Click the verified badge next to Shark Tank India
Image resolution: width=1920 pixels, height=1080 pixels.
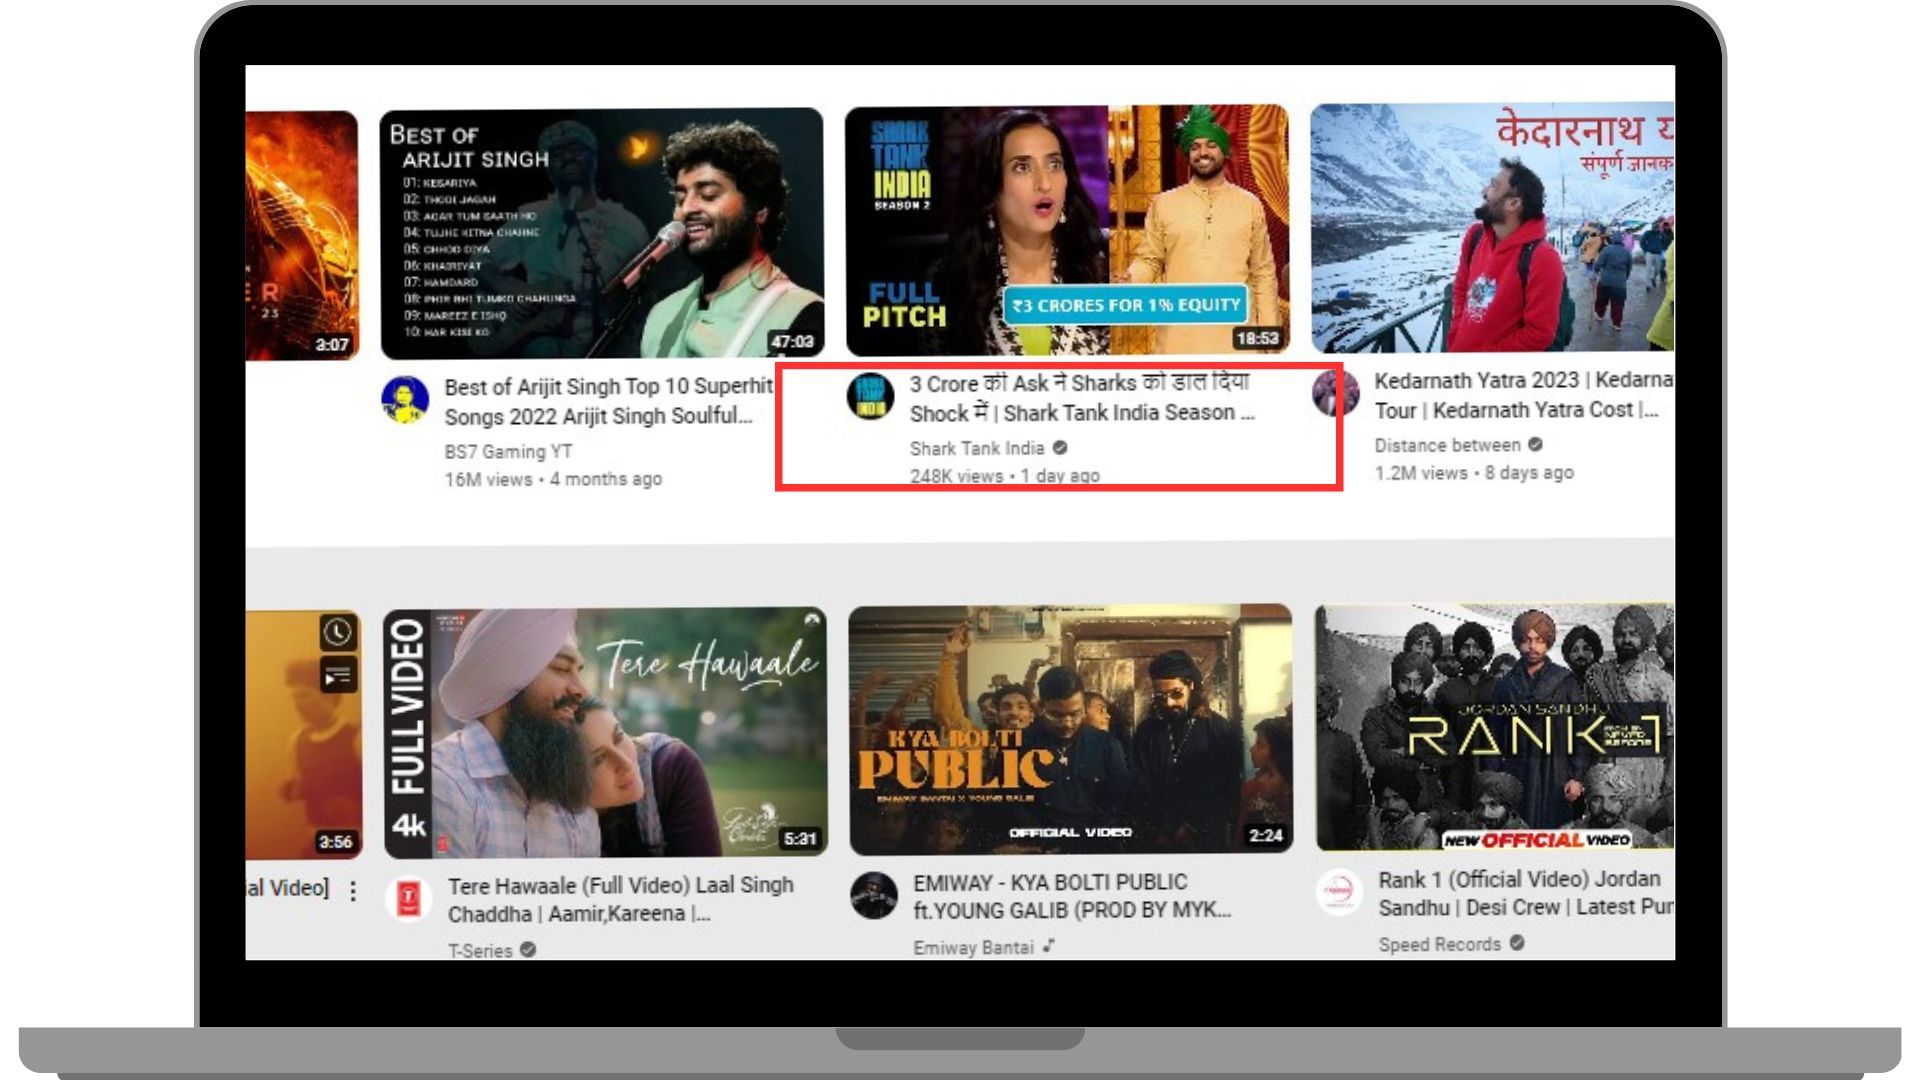pyautogui.click(x=1059, y=448)
